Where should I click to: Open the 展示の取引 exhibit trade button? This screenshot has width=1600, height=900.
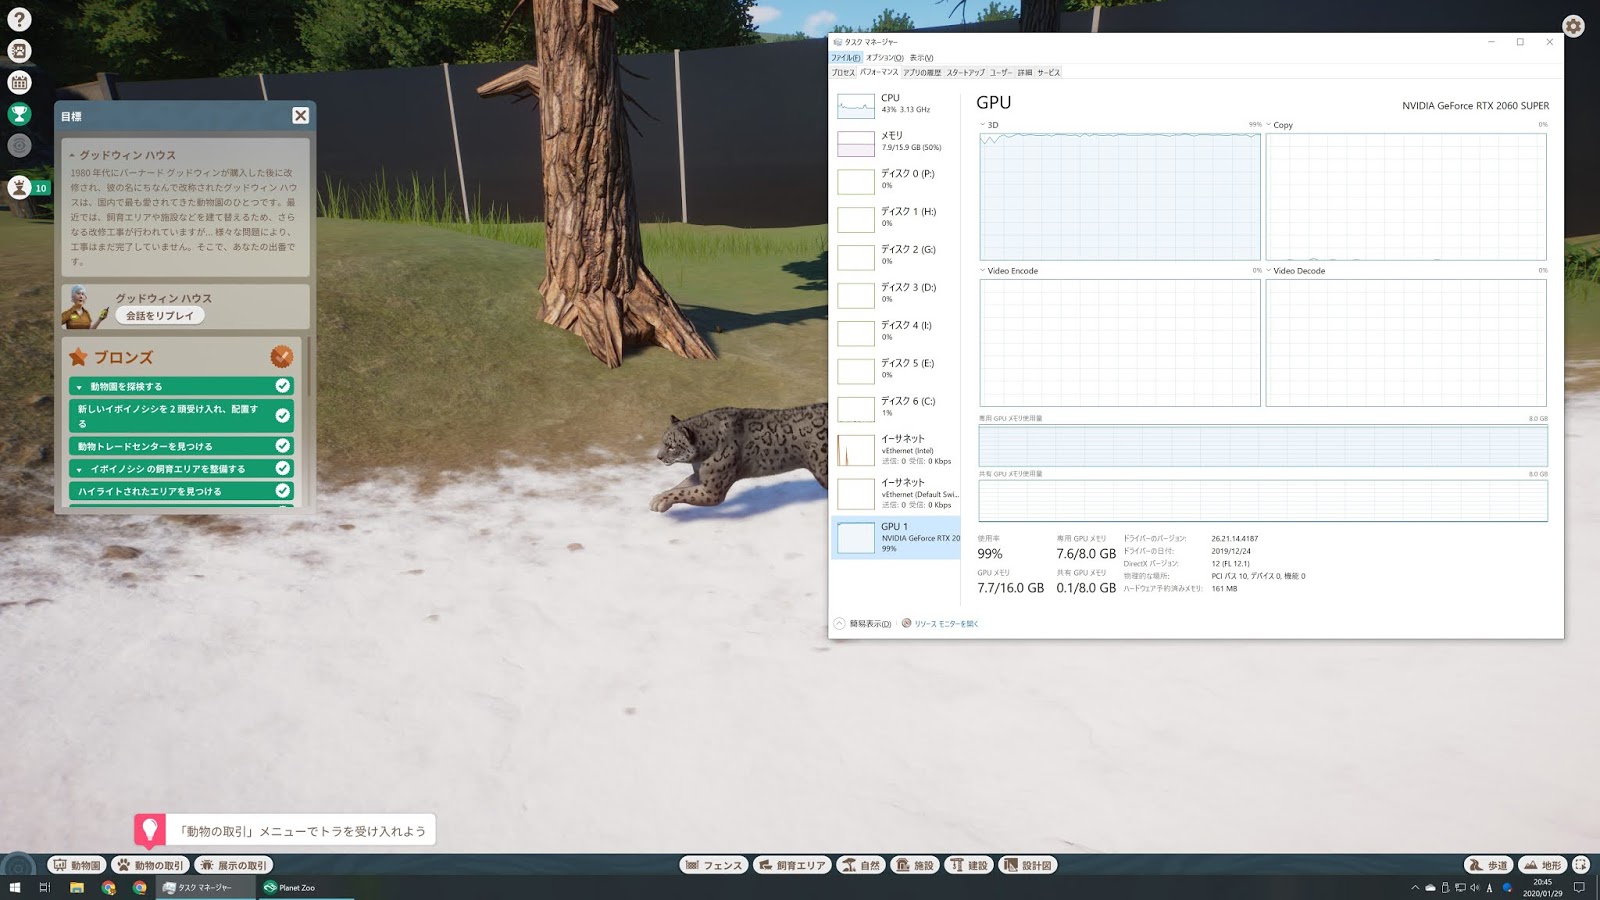pyautogui.click(x=234, y=865)
